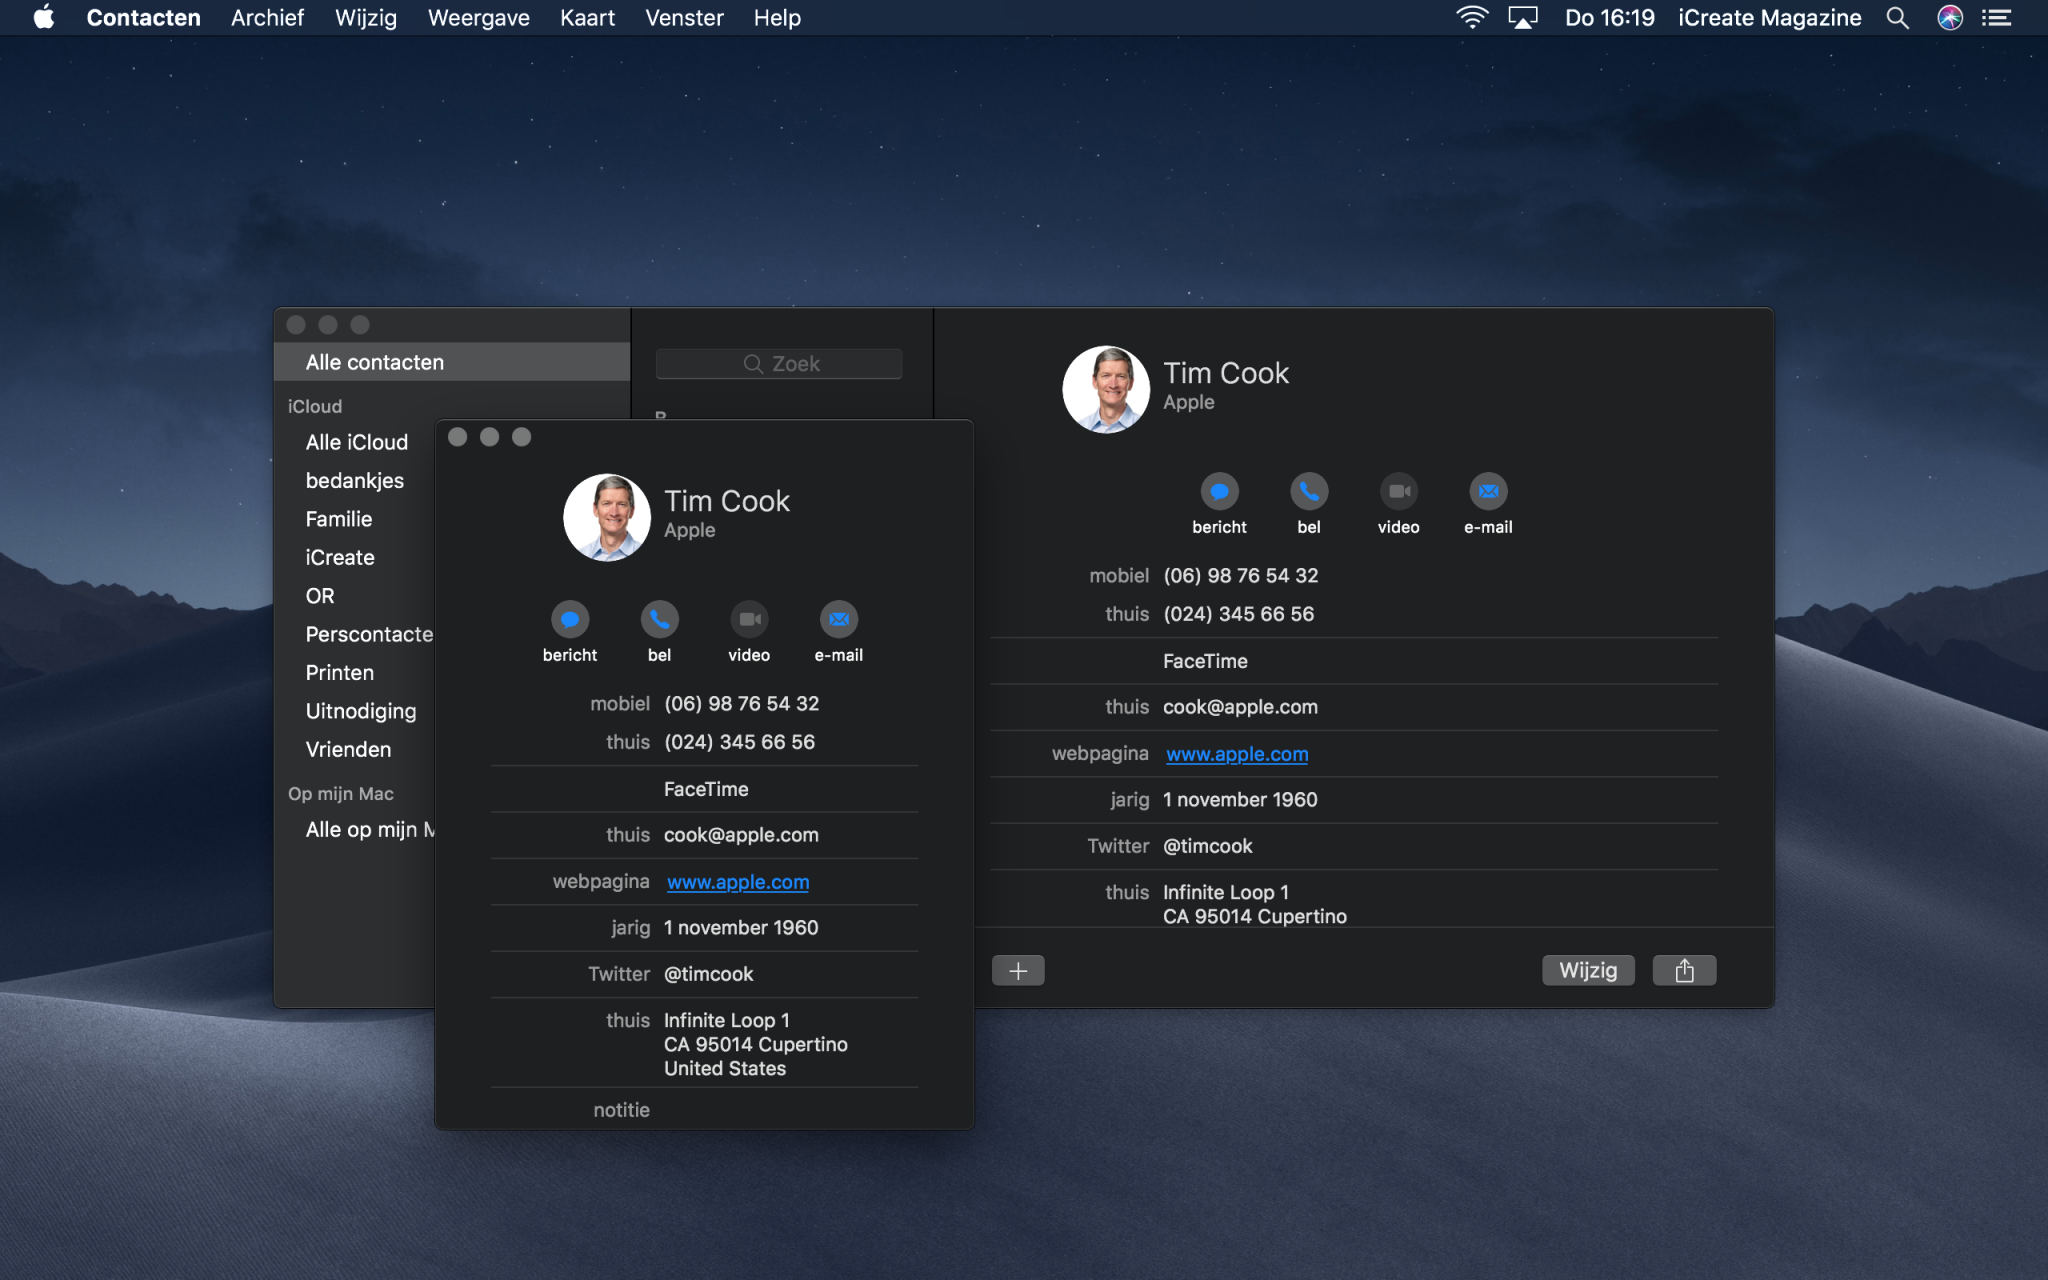
Task: Open the Kaart menu
Action: (587, 18)
